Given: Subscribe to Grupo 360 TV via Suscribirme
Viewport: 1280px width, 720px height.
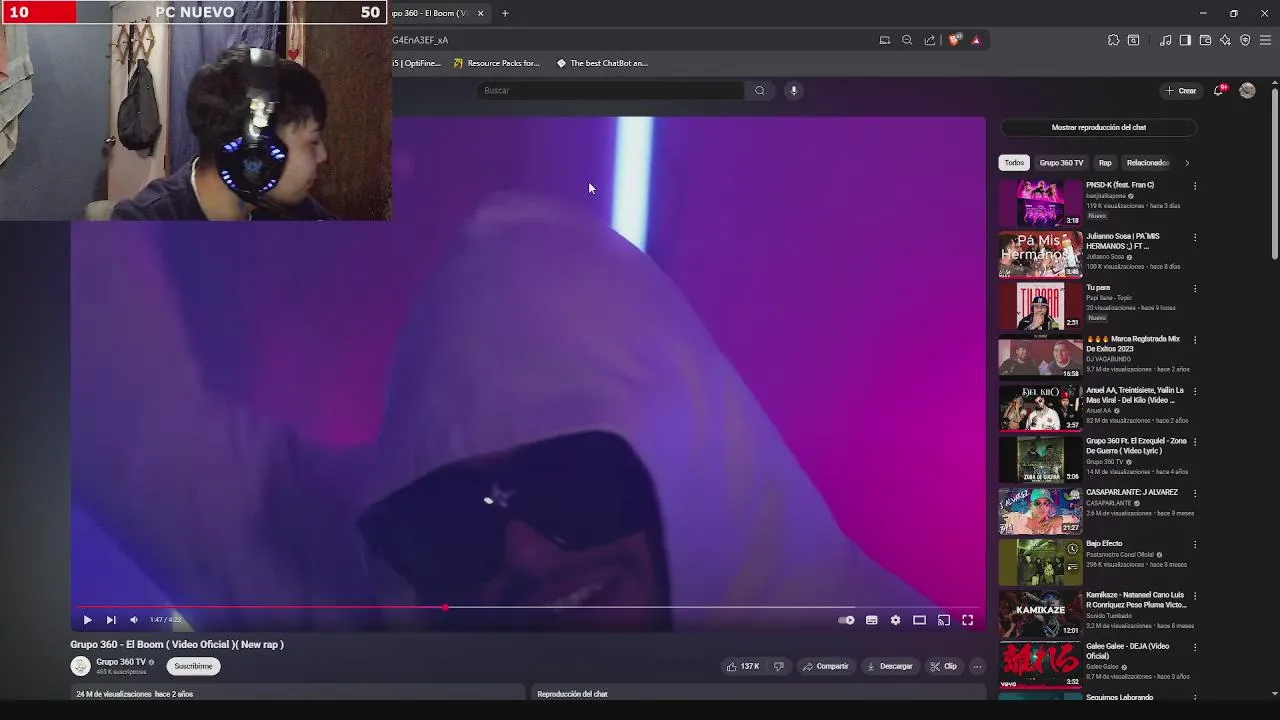Looking at the screenshot, I should click(x=193, y=666).
